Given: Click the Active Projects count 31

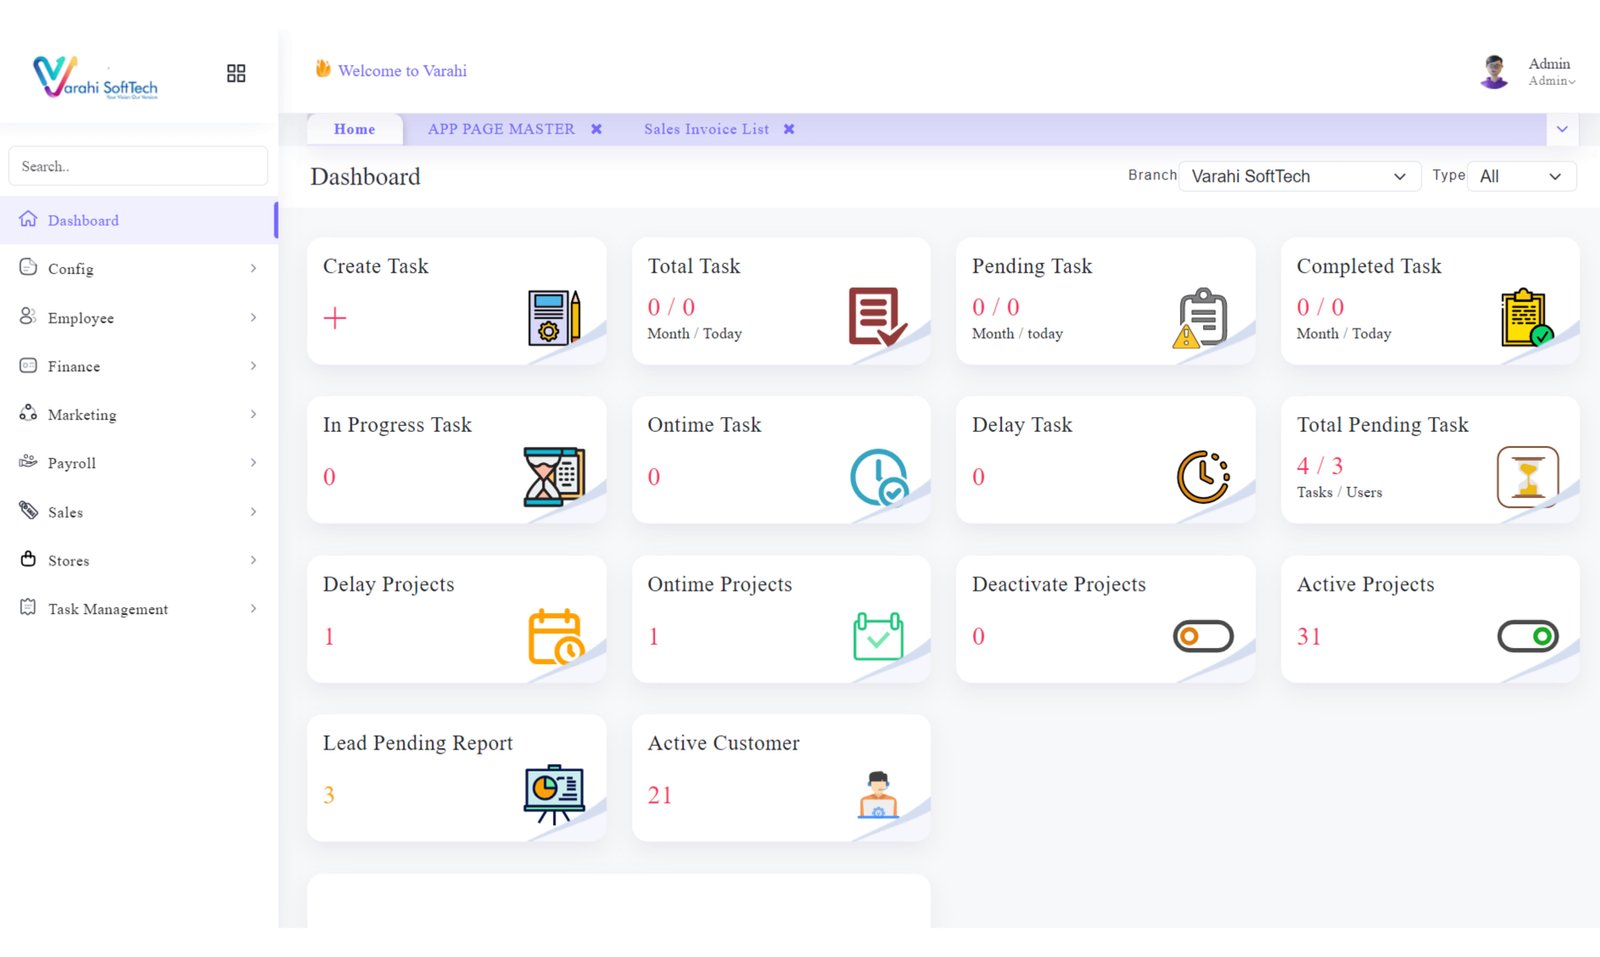Looking at the screenshot, I should pos(1309,636).
